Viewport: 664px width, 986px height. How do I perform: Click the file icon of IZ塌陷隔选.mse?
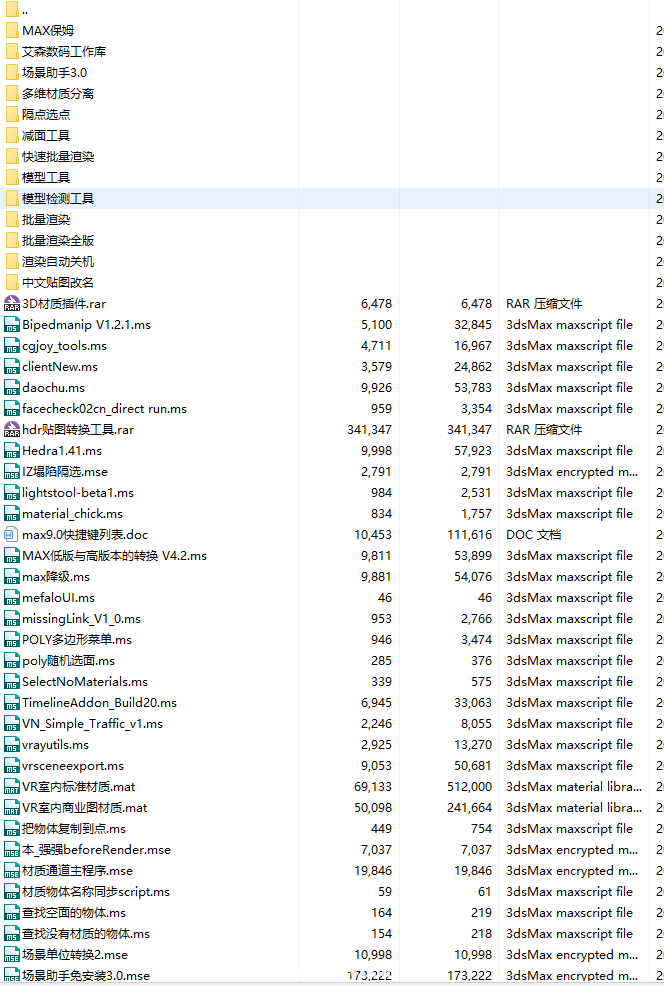pos(12,472)
